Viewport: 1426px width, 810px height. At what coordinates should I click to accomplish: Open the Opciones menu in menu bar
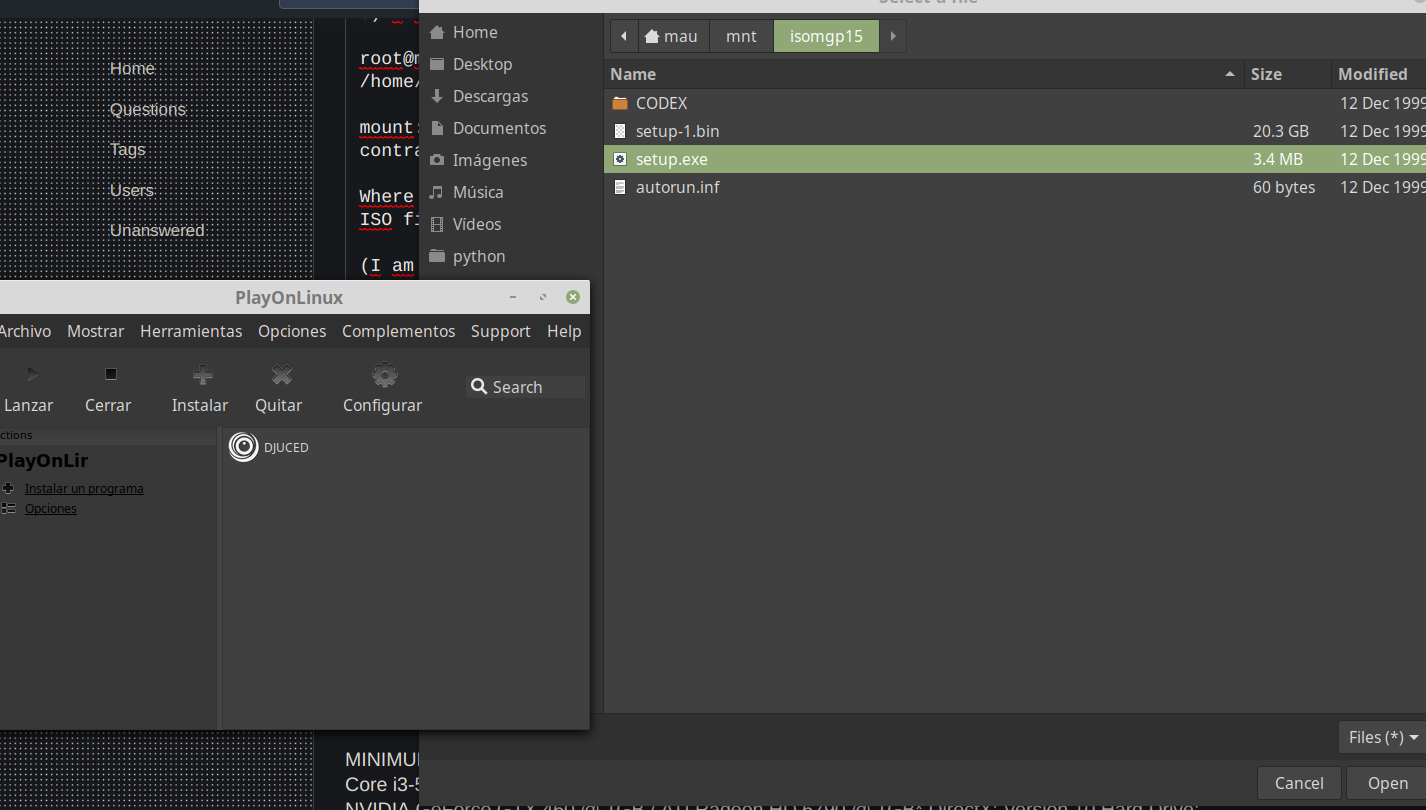click(292, 331)
